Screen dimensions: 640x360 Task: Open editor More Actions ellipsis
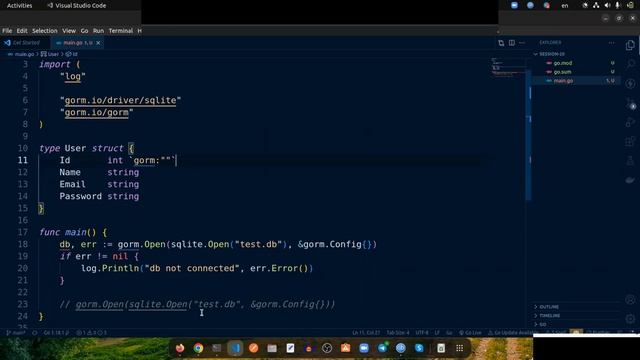click(x=522, y=43)
